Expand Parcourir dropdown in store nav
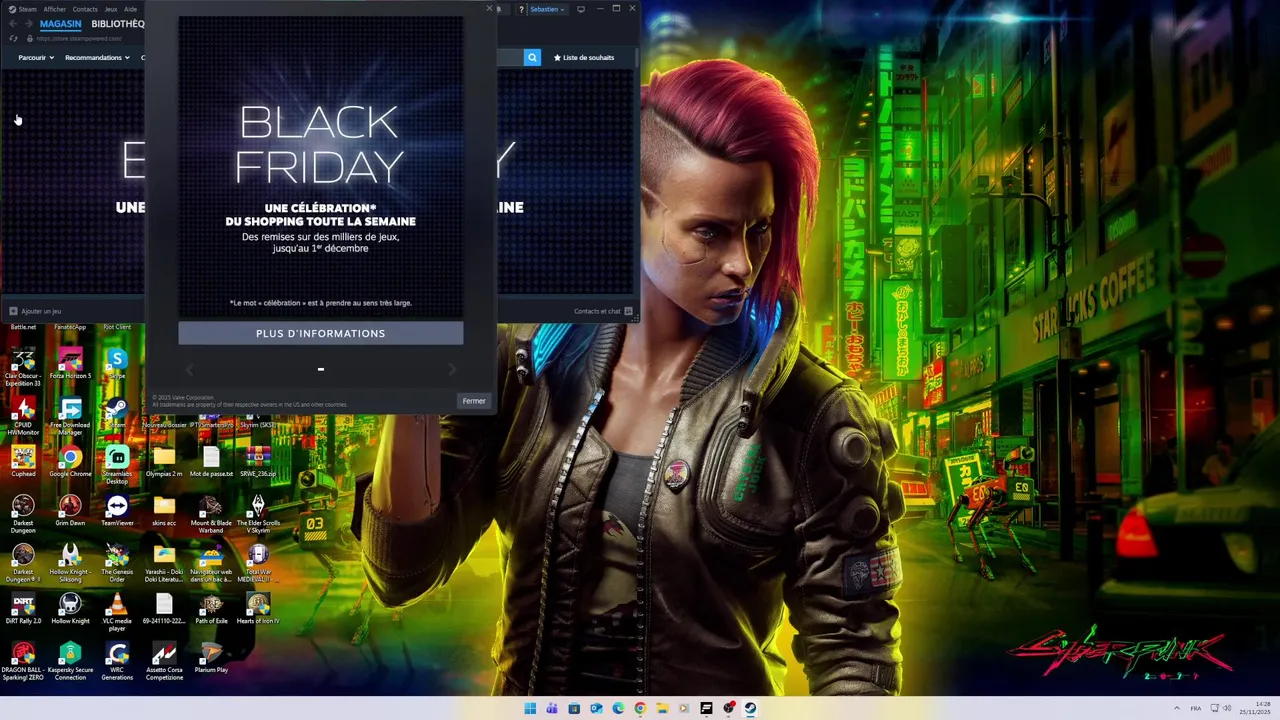 coord(36,58)
